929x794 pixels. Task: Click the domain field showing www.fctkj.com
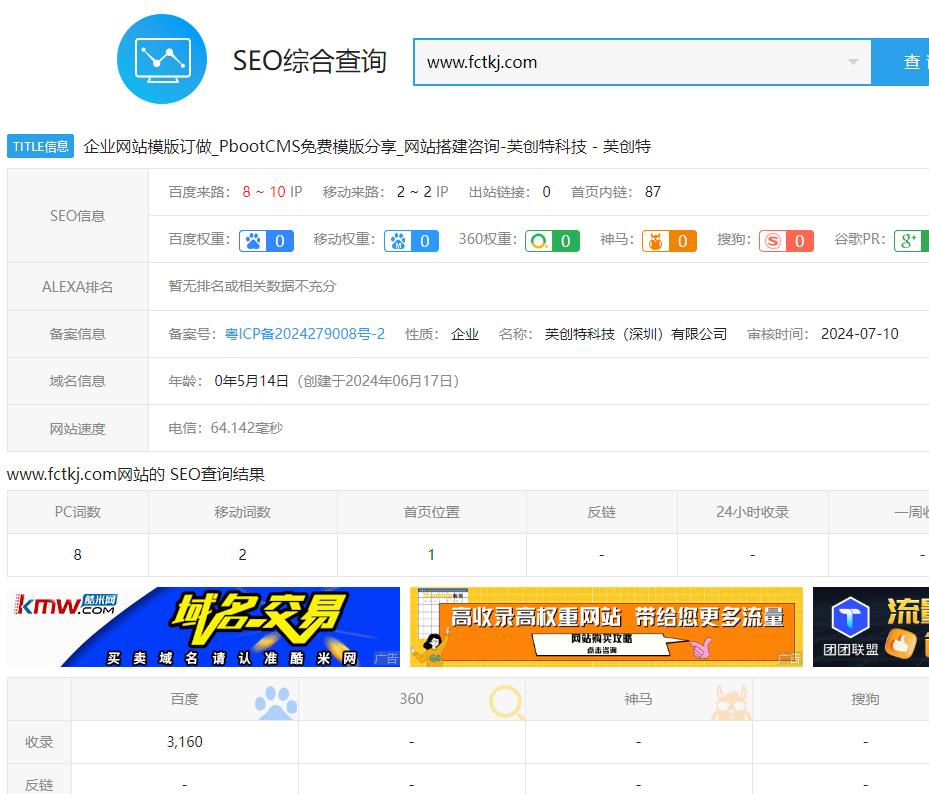[x=642, y=62]
